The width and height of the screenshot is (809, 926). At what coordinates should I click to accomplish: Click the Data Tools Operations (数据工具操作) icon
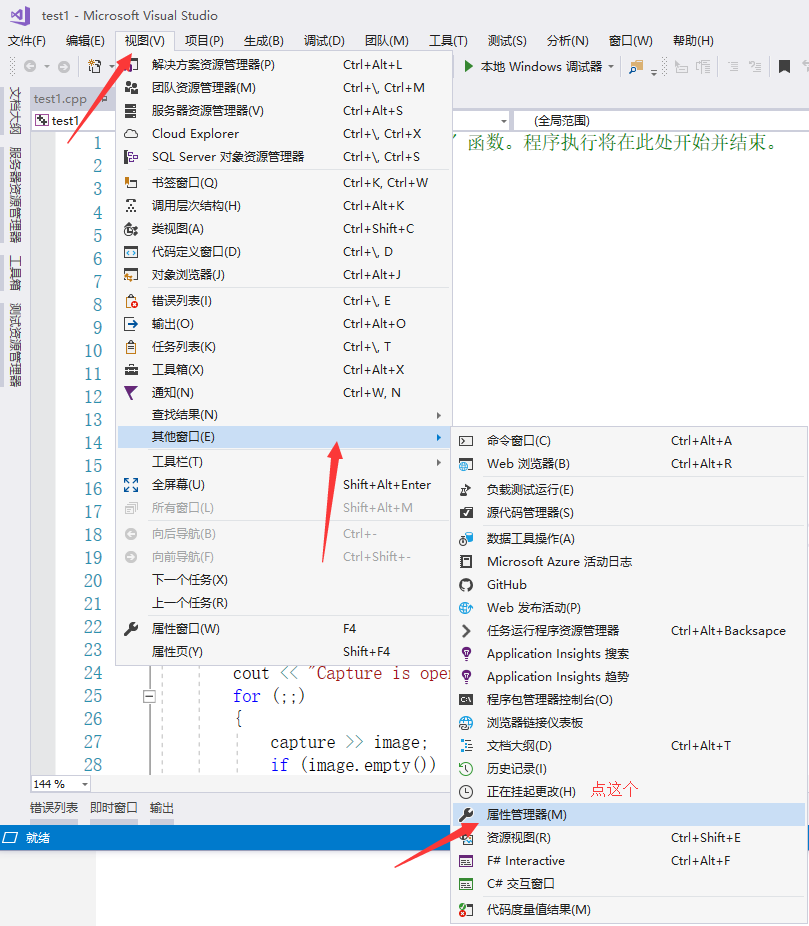click(x=466, y=539)
